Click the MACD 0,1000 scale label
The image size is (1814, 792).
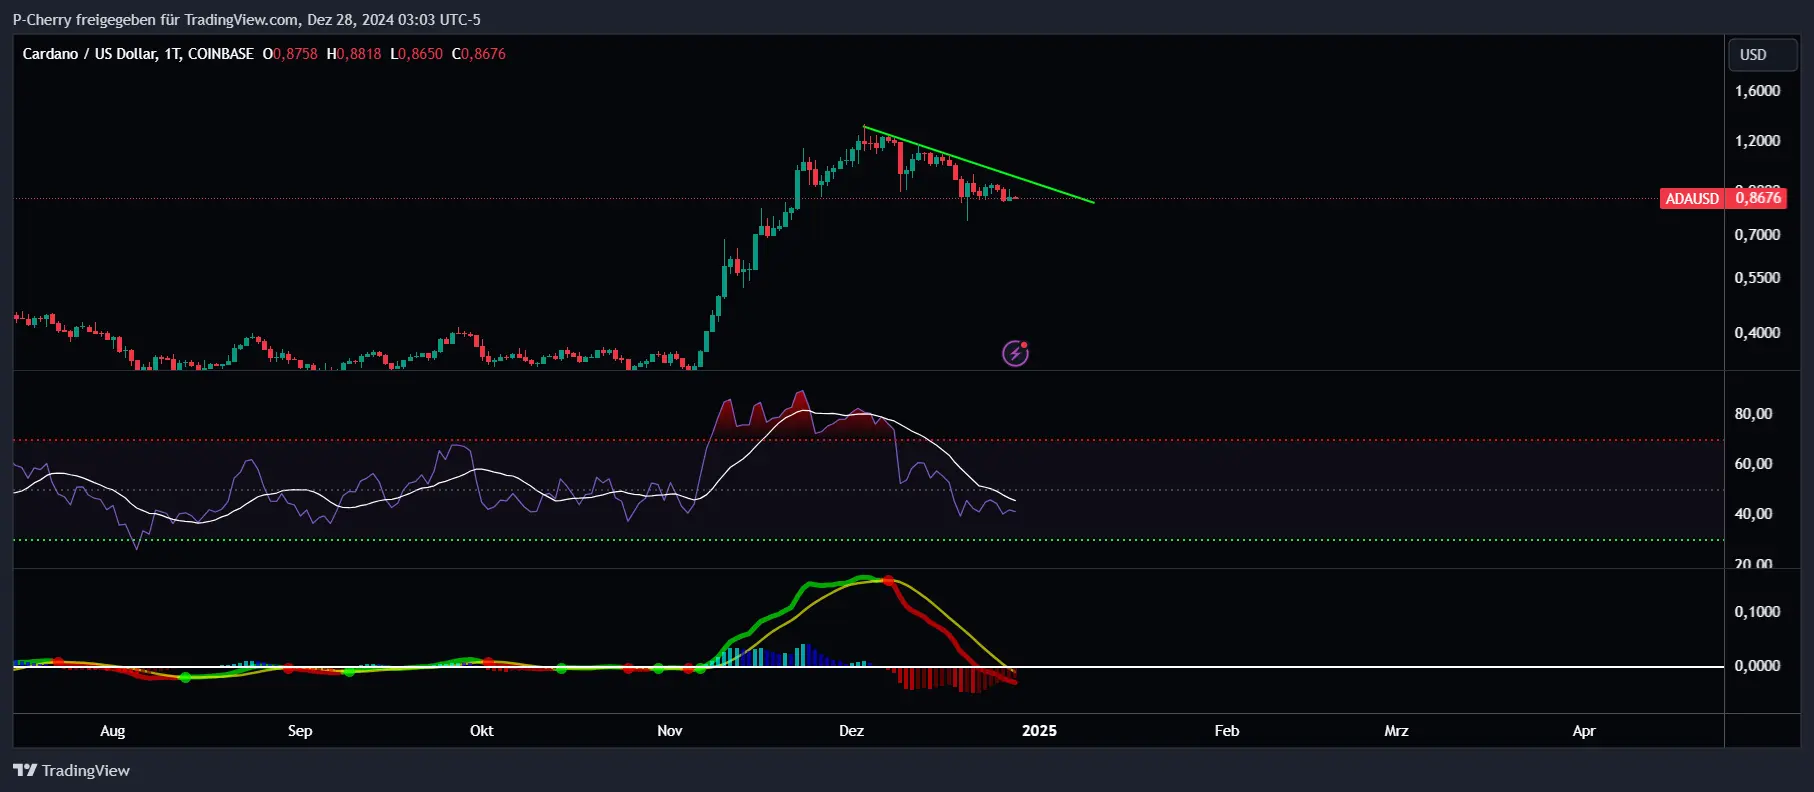1757,612
